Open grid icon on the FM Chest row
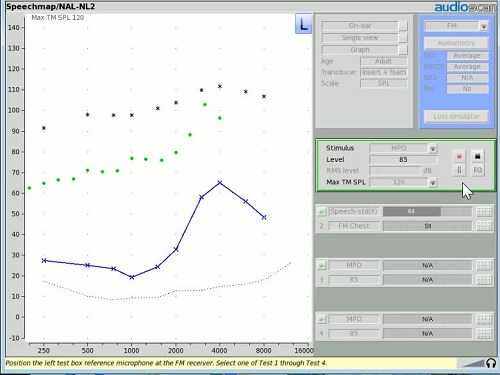 pos(484,226)
